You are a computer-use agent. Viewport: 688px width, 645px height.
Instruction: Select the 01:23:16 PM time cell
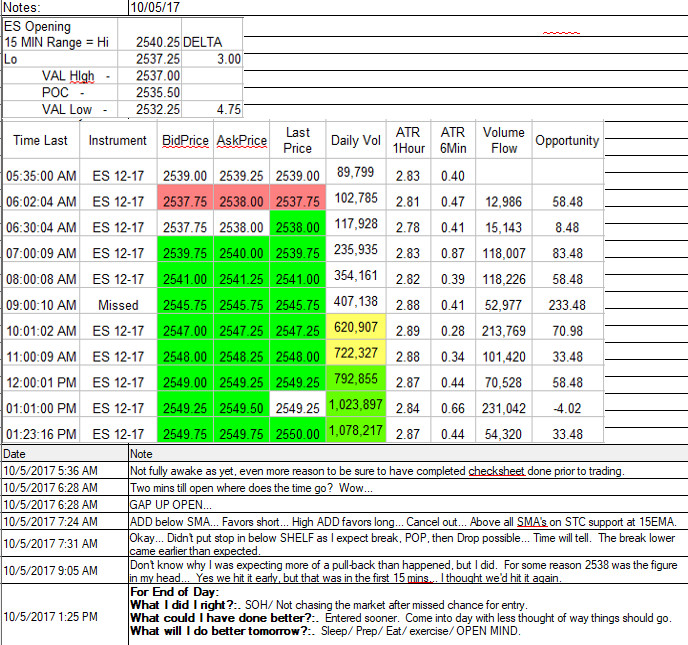[41, 434]
